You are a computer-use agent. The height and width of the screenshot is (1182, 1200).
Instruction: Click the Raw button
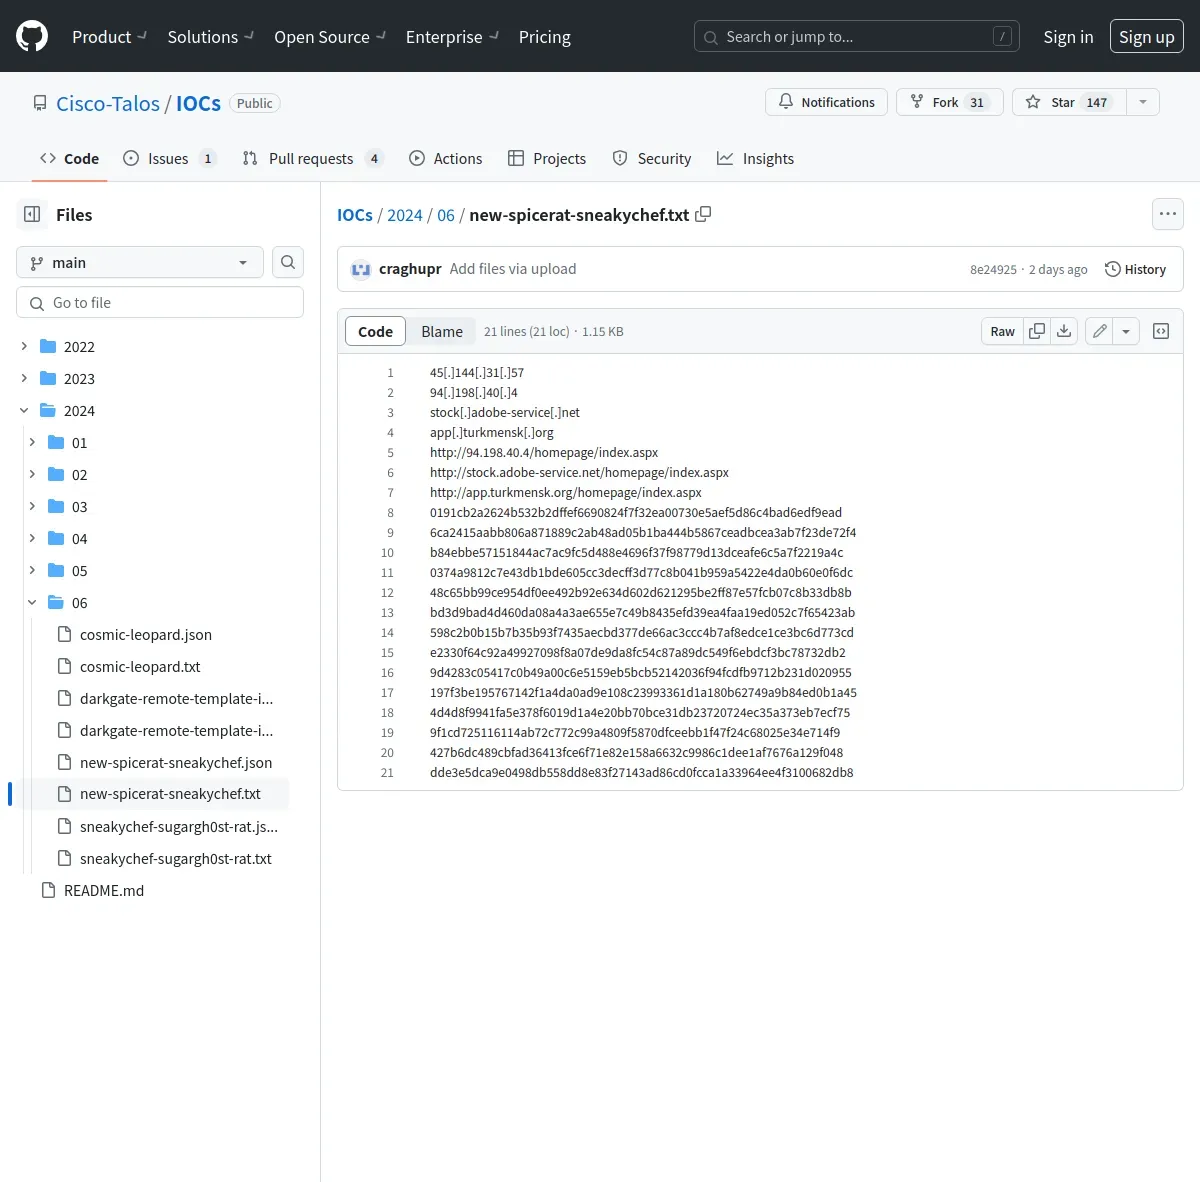1002,331
